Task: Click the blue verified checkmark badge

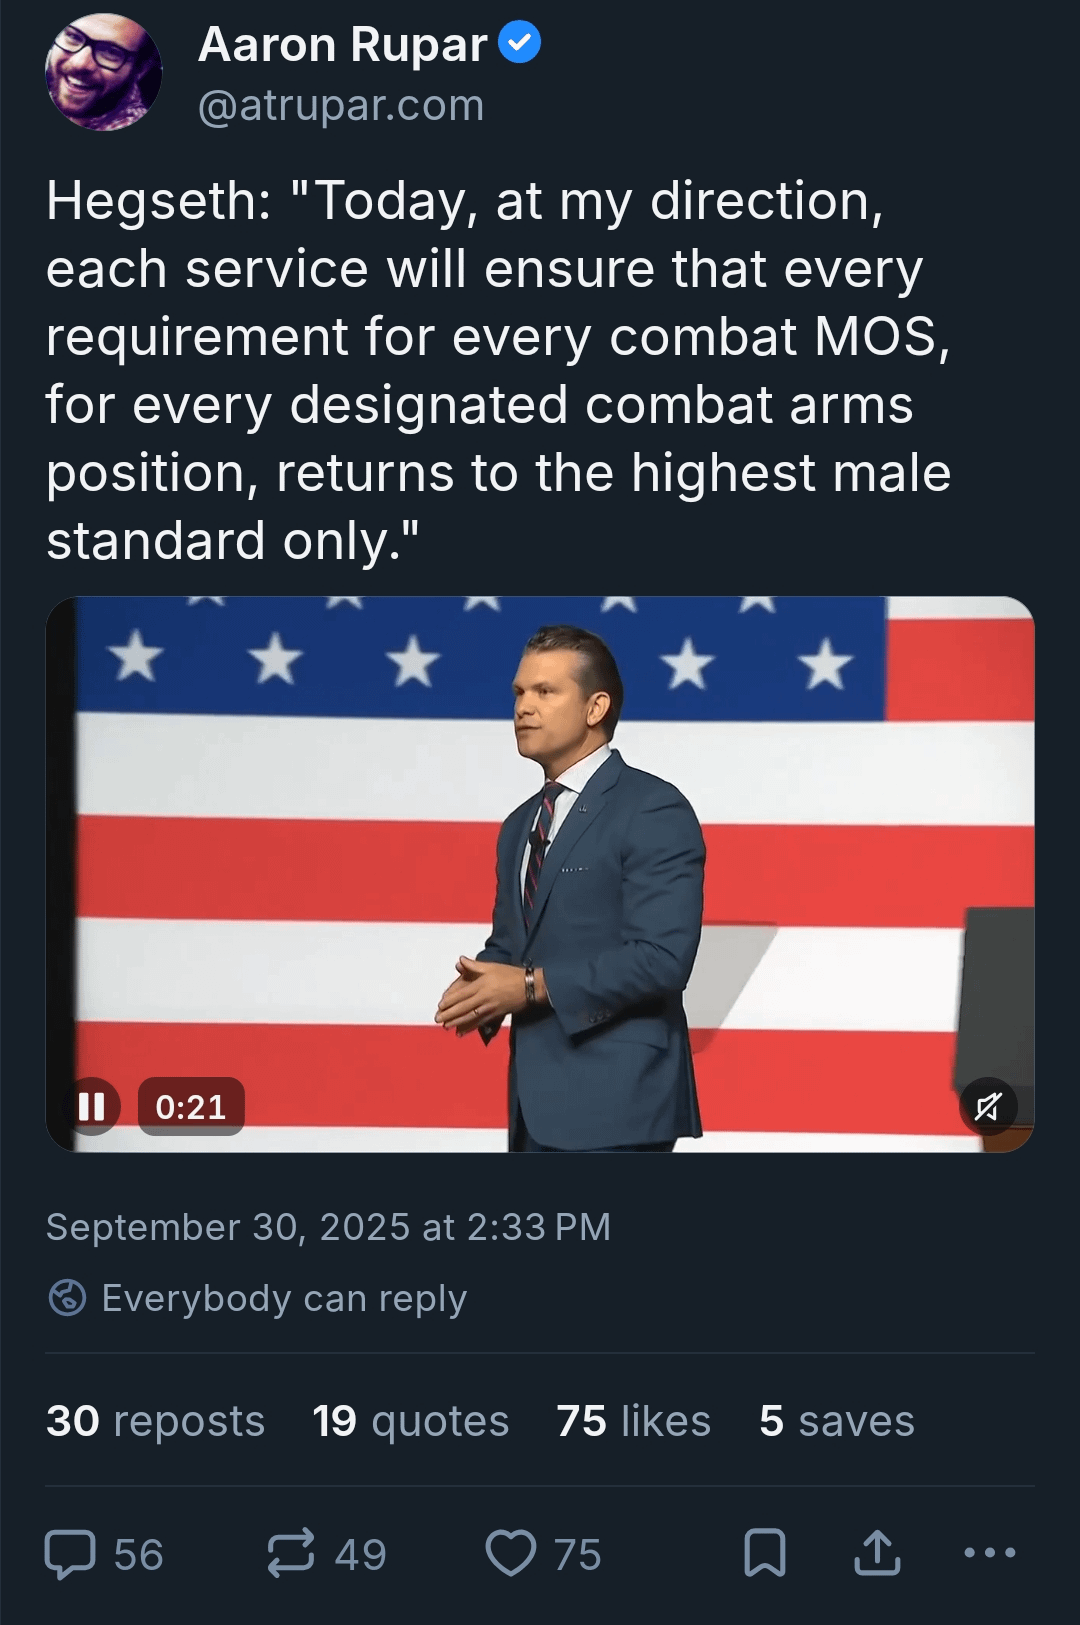Action: (x=520, y=43)
